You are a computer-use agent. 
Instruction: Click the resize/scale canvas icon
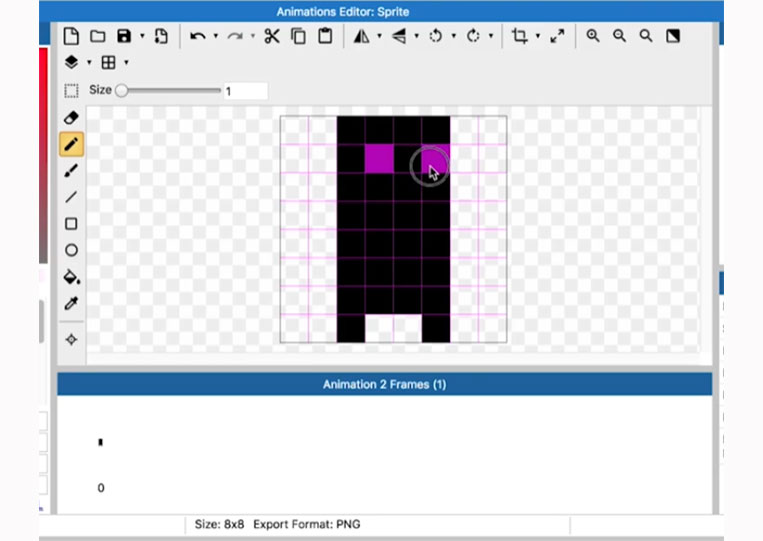557,36
